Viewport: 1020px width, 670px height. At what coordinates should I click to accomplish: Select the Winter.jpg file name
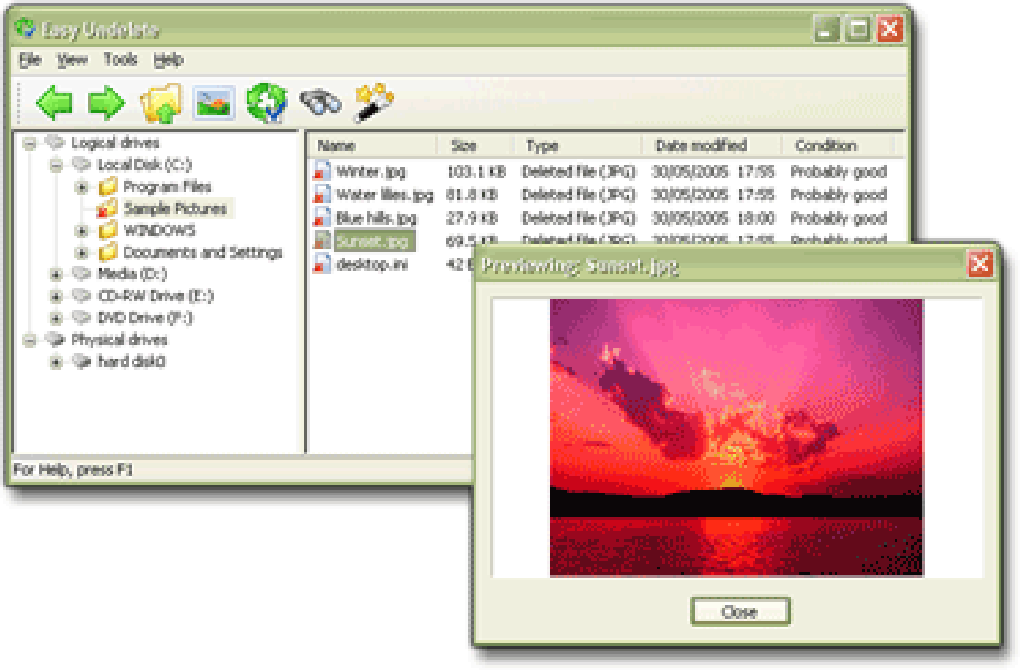(371, 172)
